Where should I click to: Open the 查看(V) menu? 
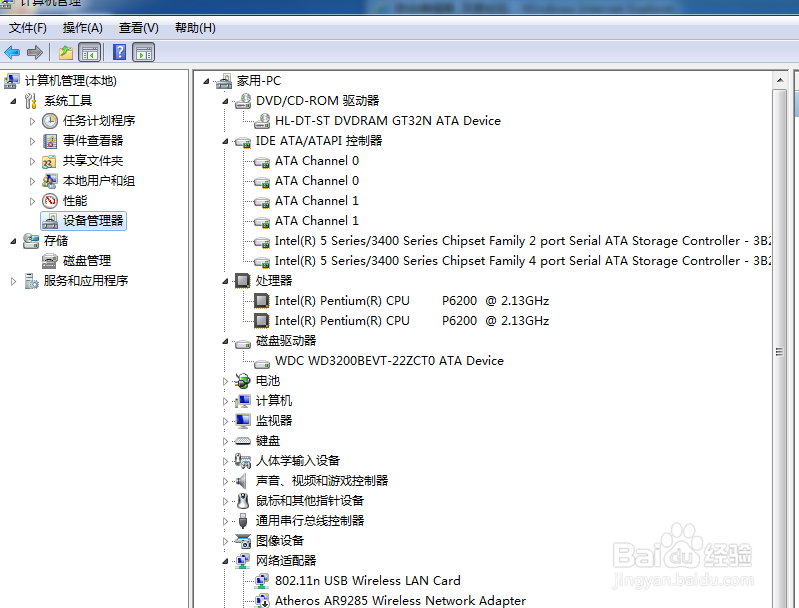tap(139, 28)
